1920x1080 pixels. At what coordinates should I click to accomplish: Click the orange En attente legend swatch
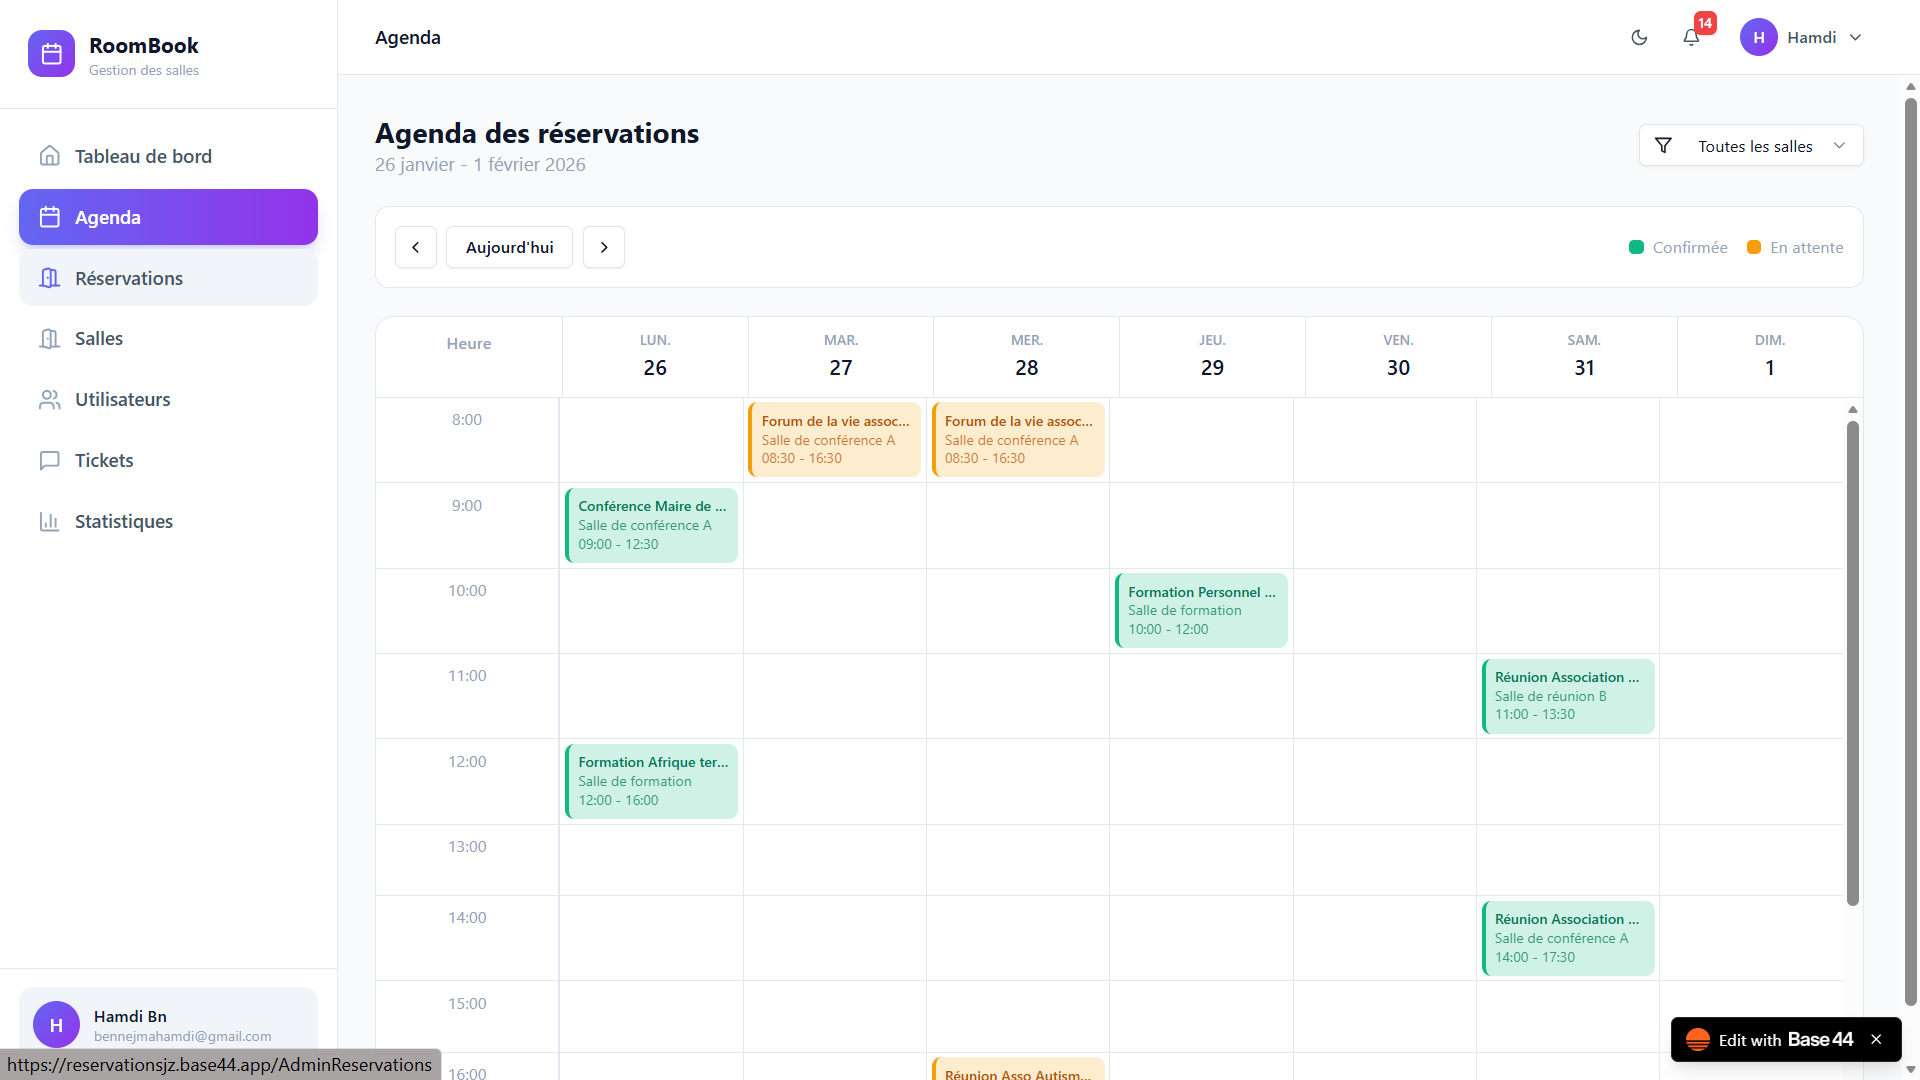[x=1754, y=247]
